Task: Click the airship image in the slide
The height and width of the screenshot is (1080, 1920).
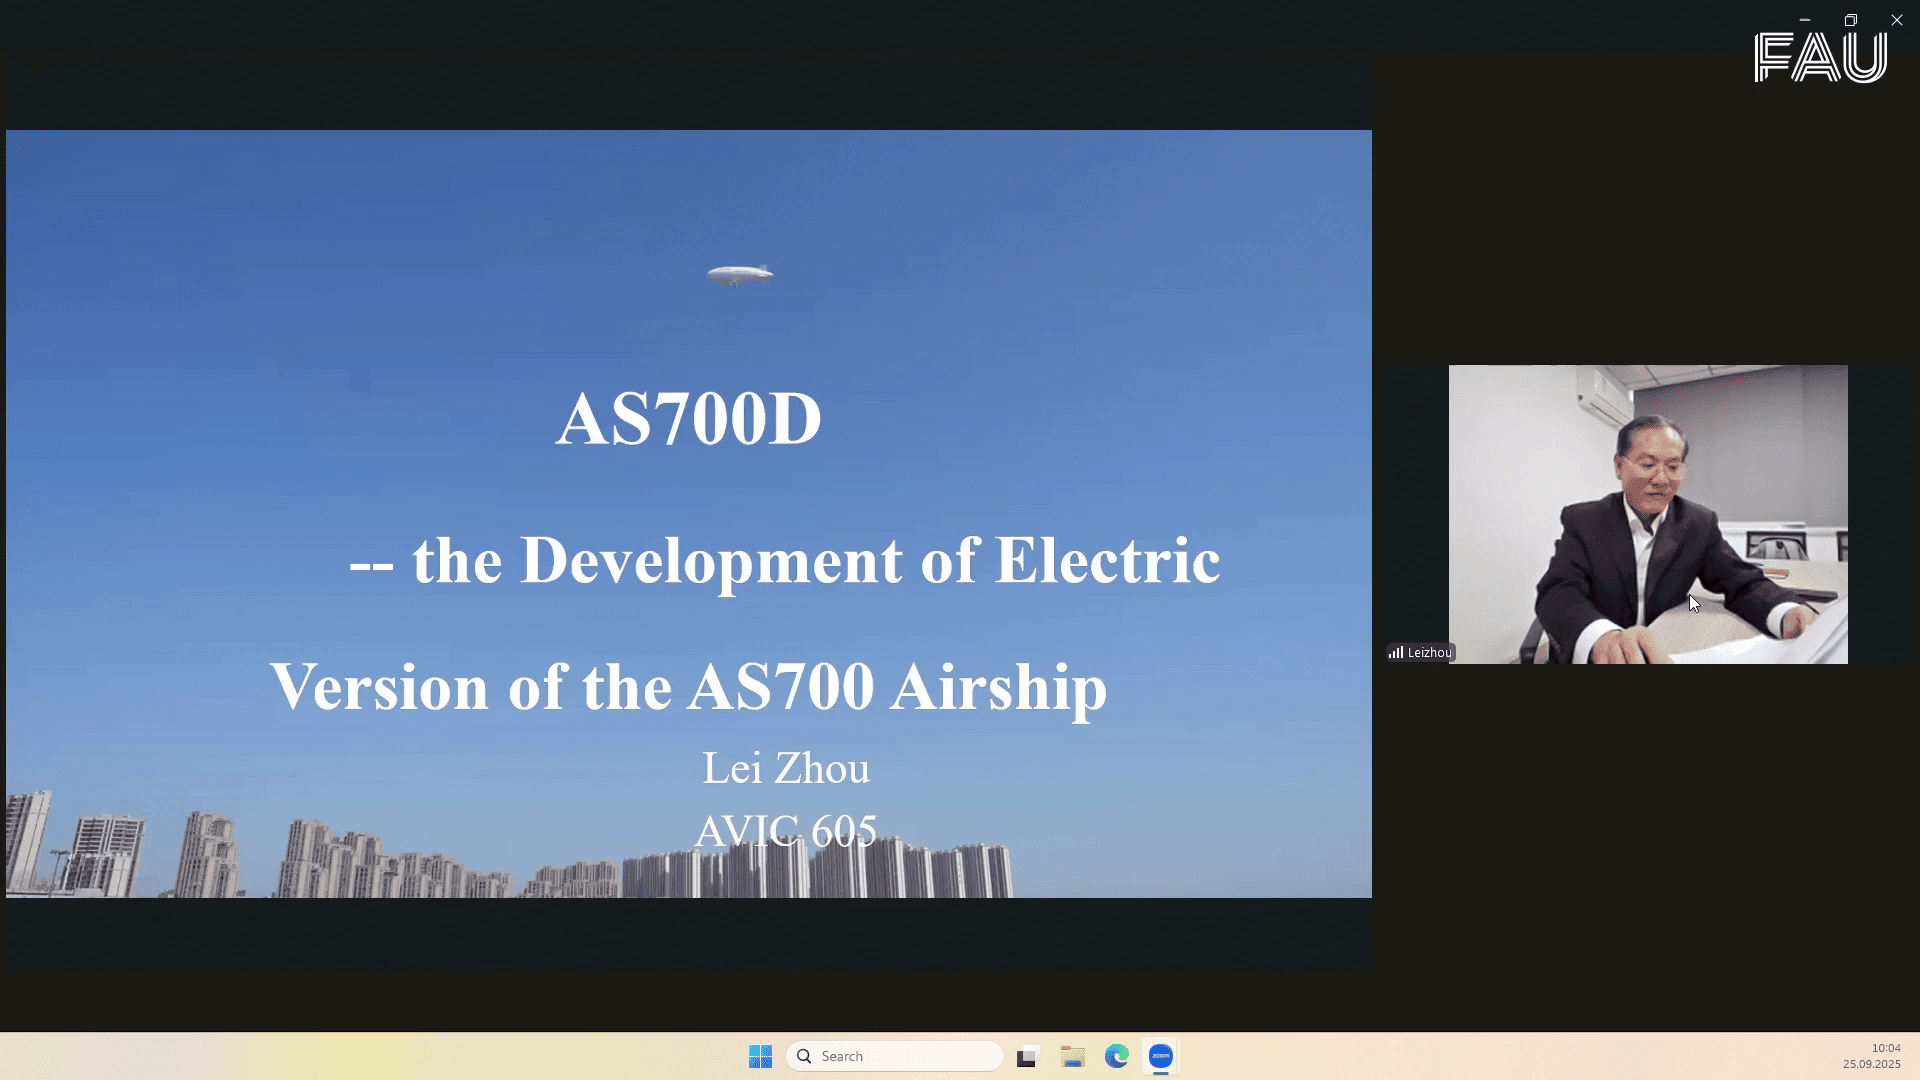Action: click(740, 272)
